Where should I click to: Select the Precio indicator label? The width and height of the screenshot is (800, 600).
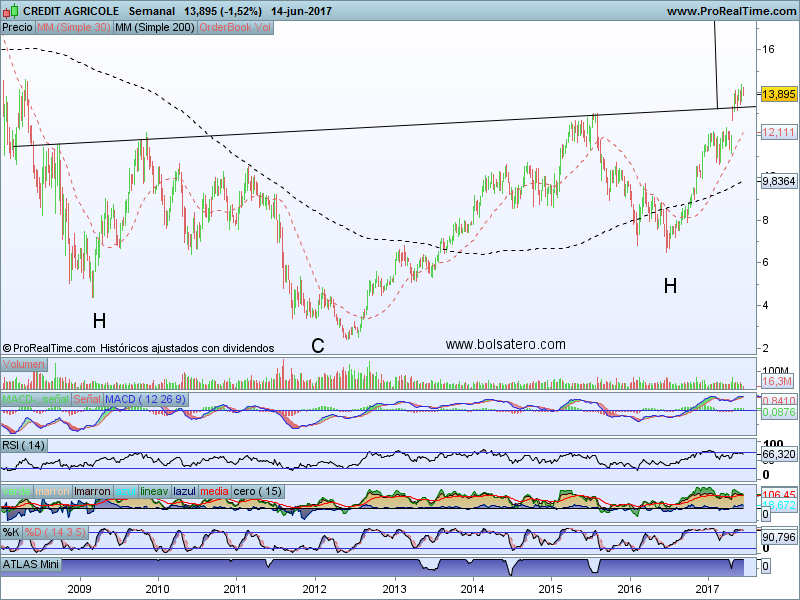click(17, 28)
